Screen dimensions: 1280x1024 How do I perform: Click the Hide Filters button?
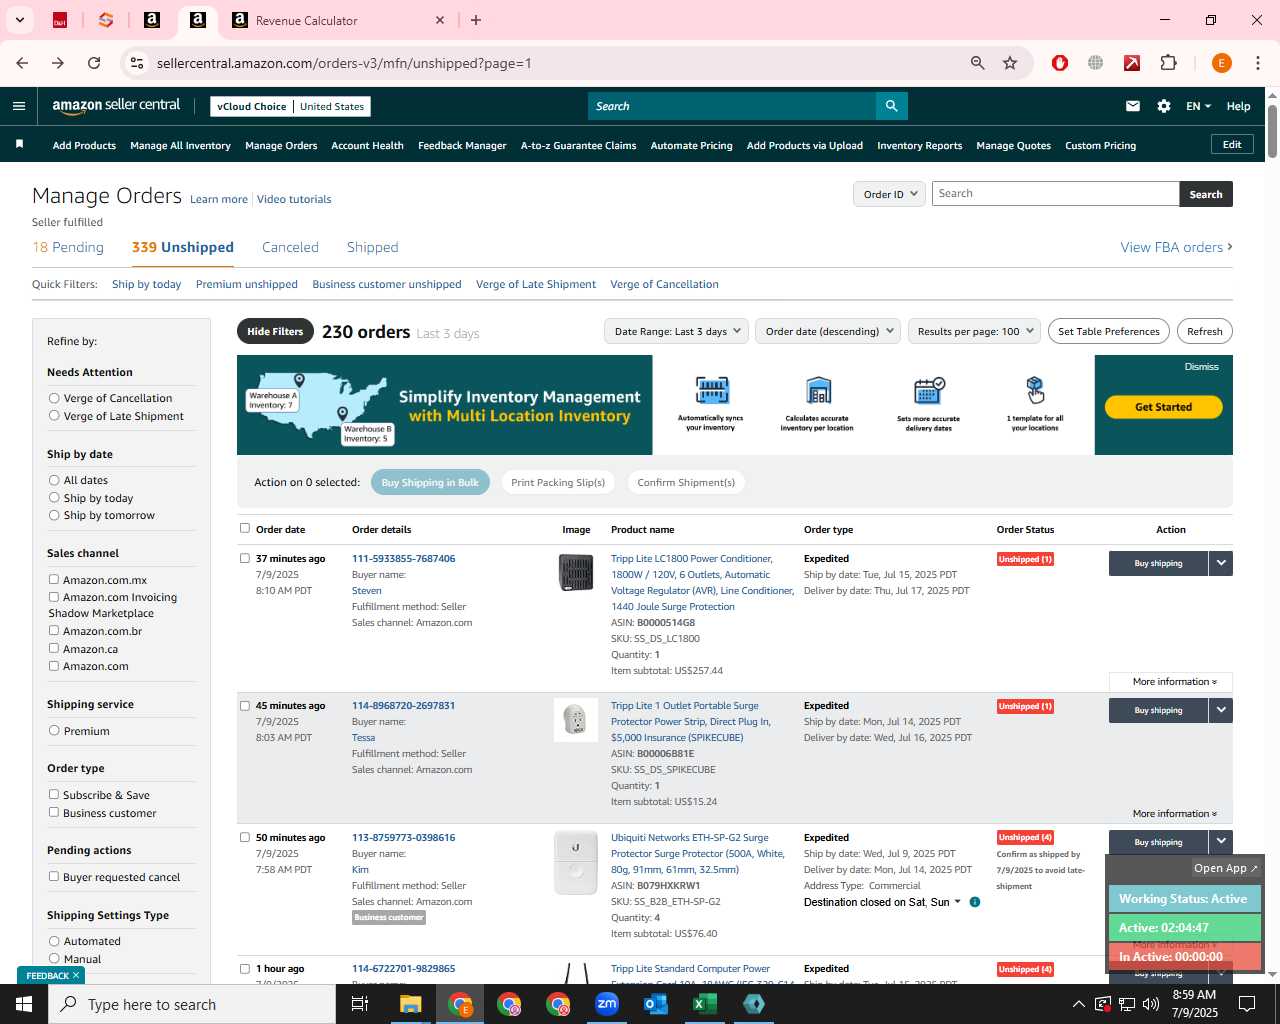click(x=275, y=331)
